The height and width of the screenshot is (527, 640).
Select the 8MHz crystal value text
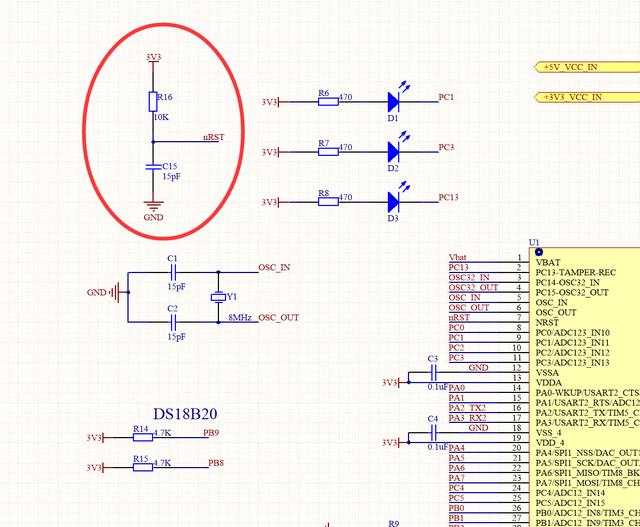[x=240, y=318]
